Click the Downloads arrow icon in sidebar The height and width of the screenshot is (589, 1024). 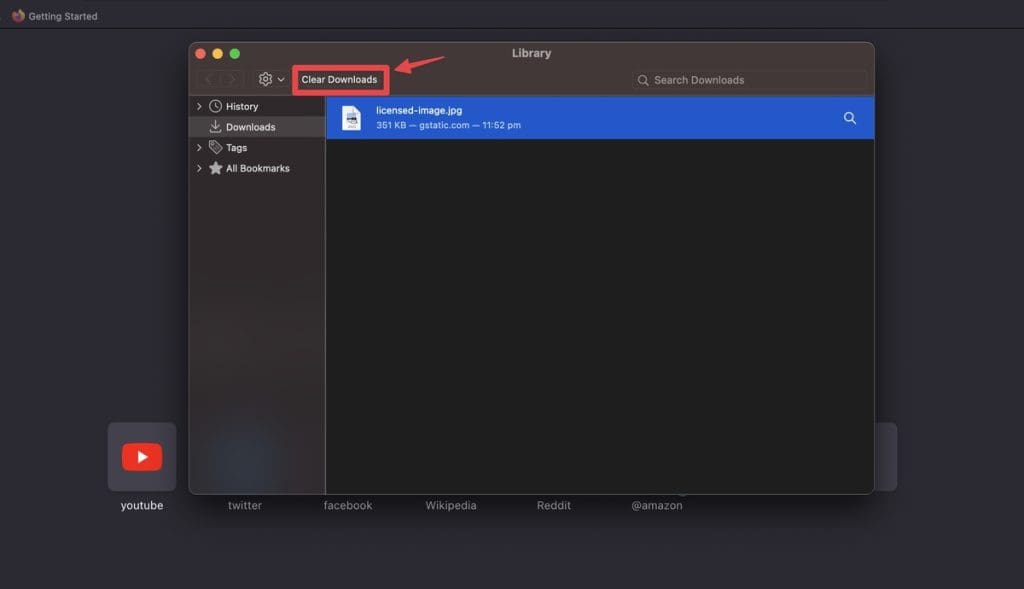[215, 126]
